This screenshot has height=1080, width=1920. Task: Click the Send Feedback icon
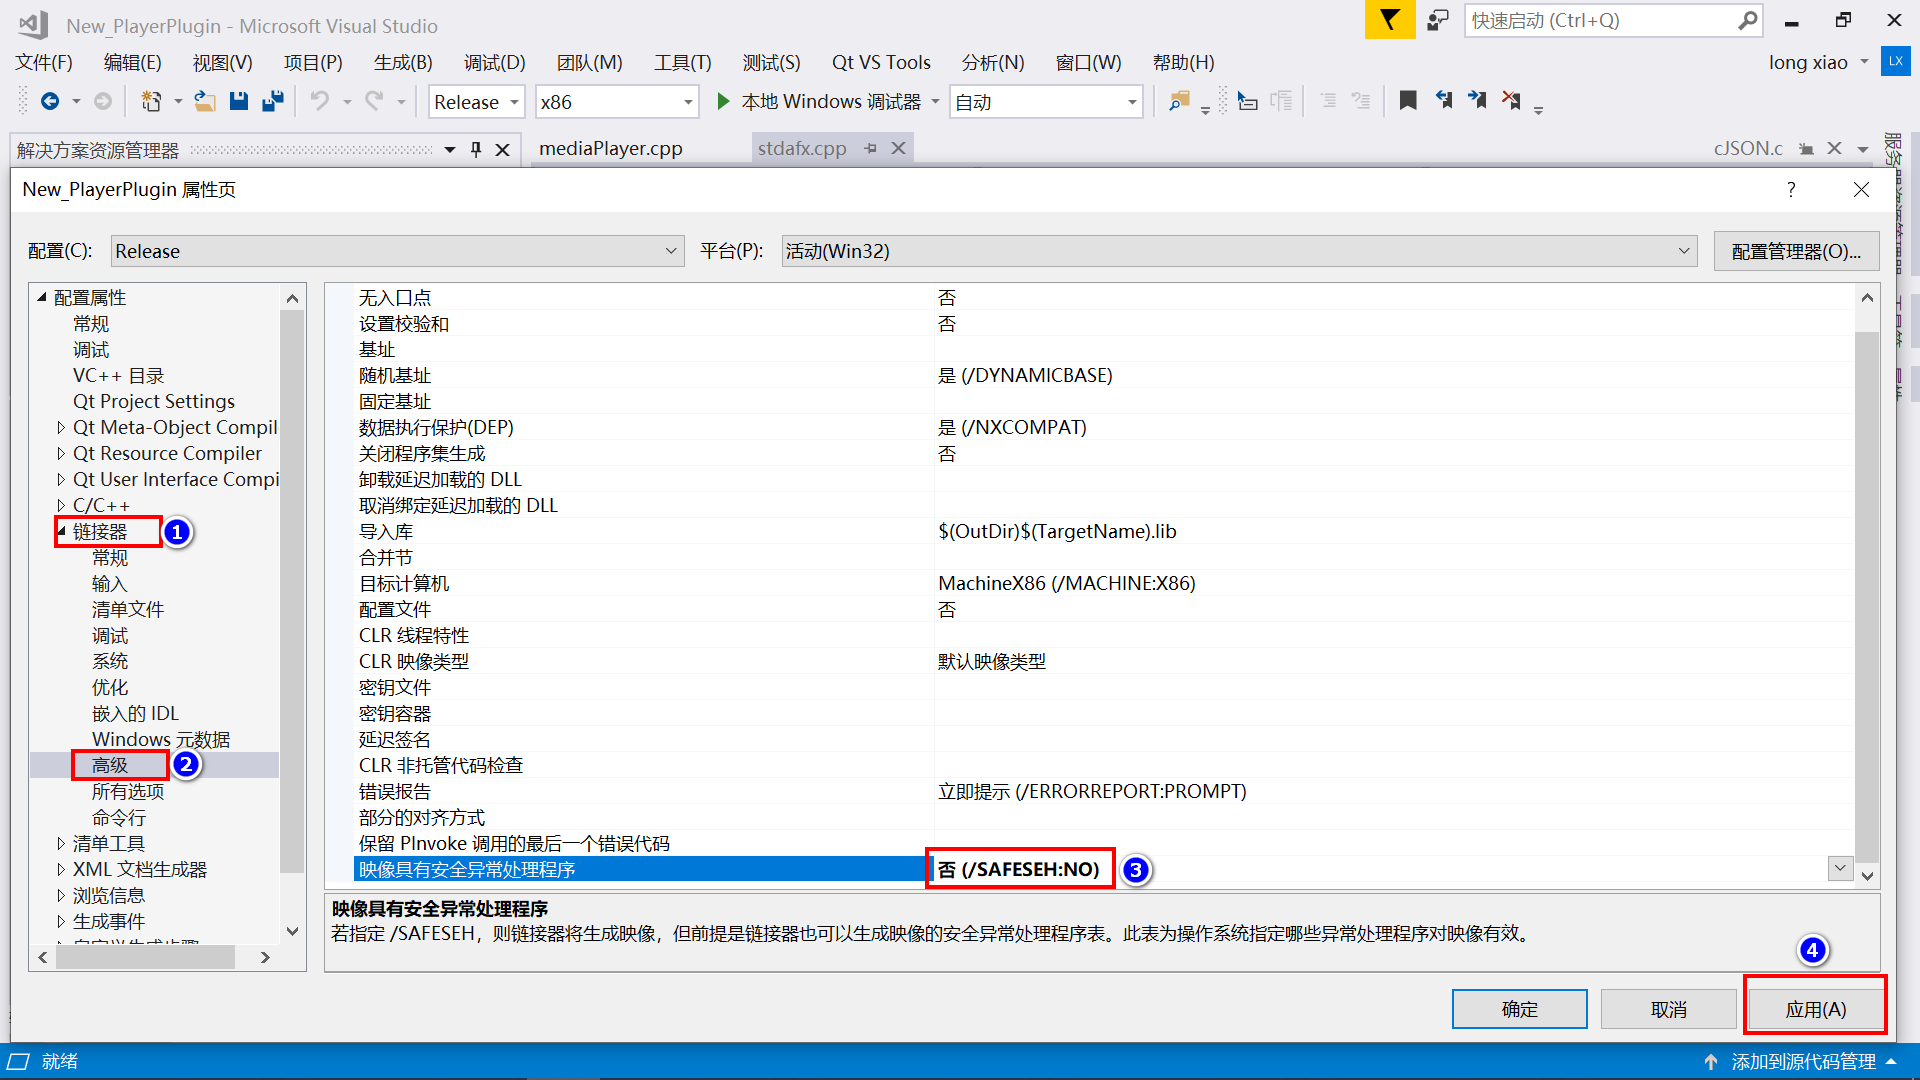(1438, 20)
